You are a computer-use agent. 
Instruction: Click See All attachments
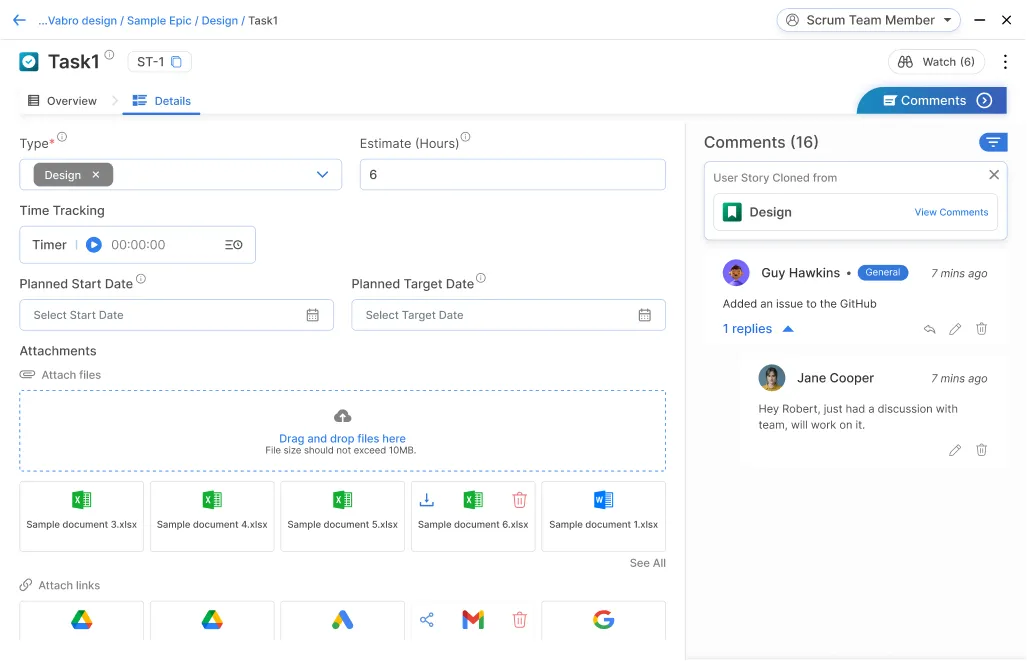tap(647, 563)
